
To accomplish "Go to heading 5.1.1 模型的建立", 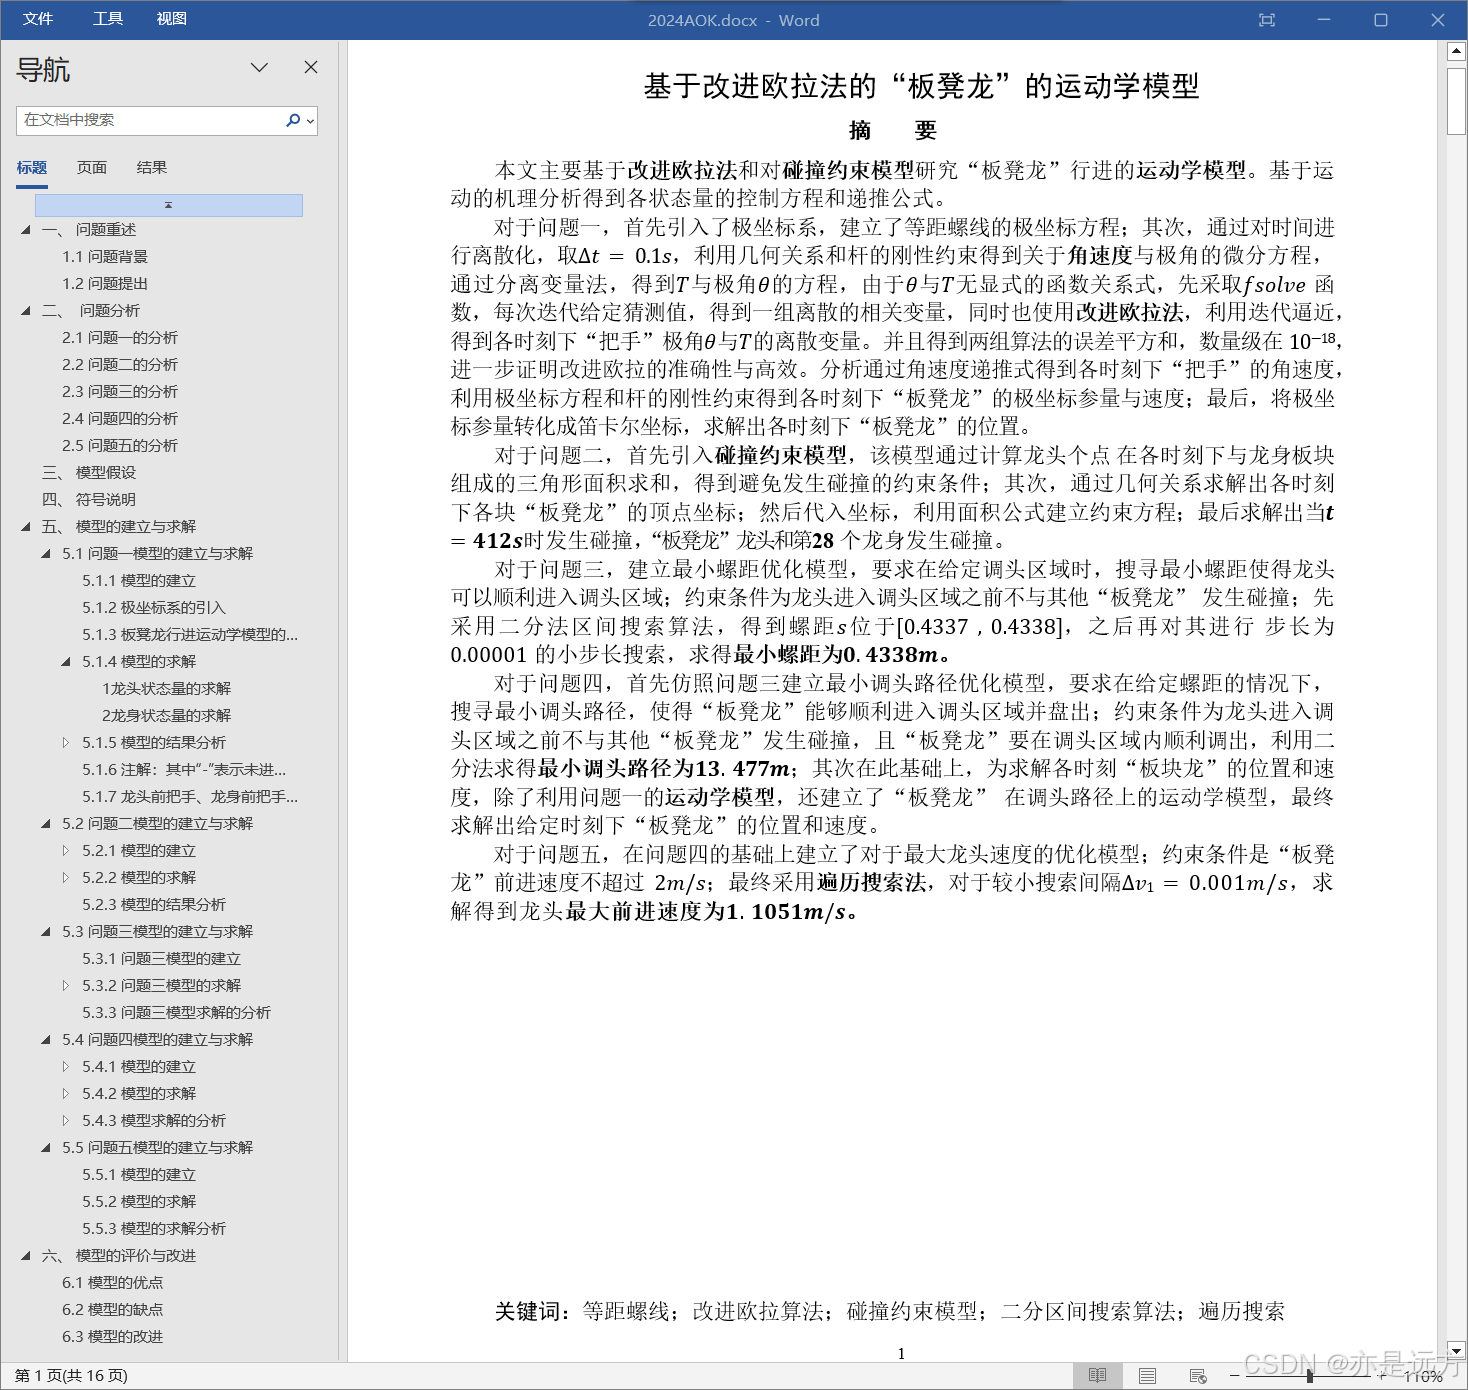I will (139, 581).
